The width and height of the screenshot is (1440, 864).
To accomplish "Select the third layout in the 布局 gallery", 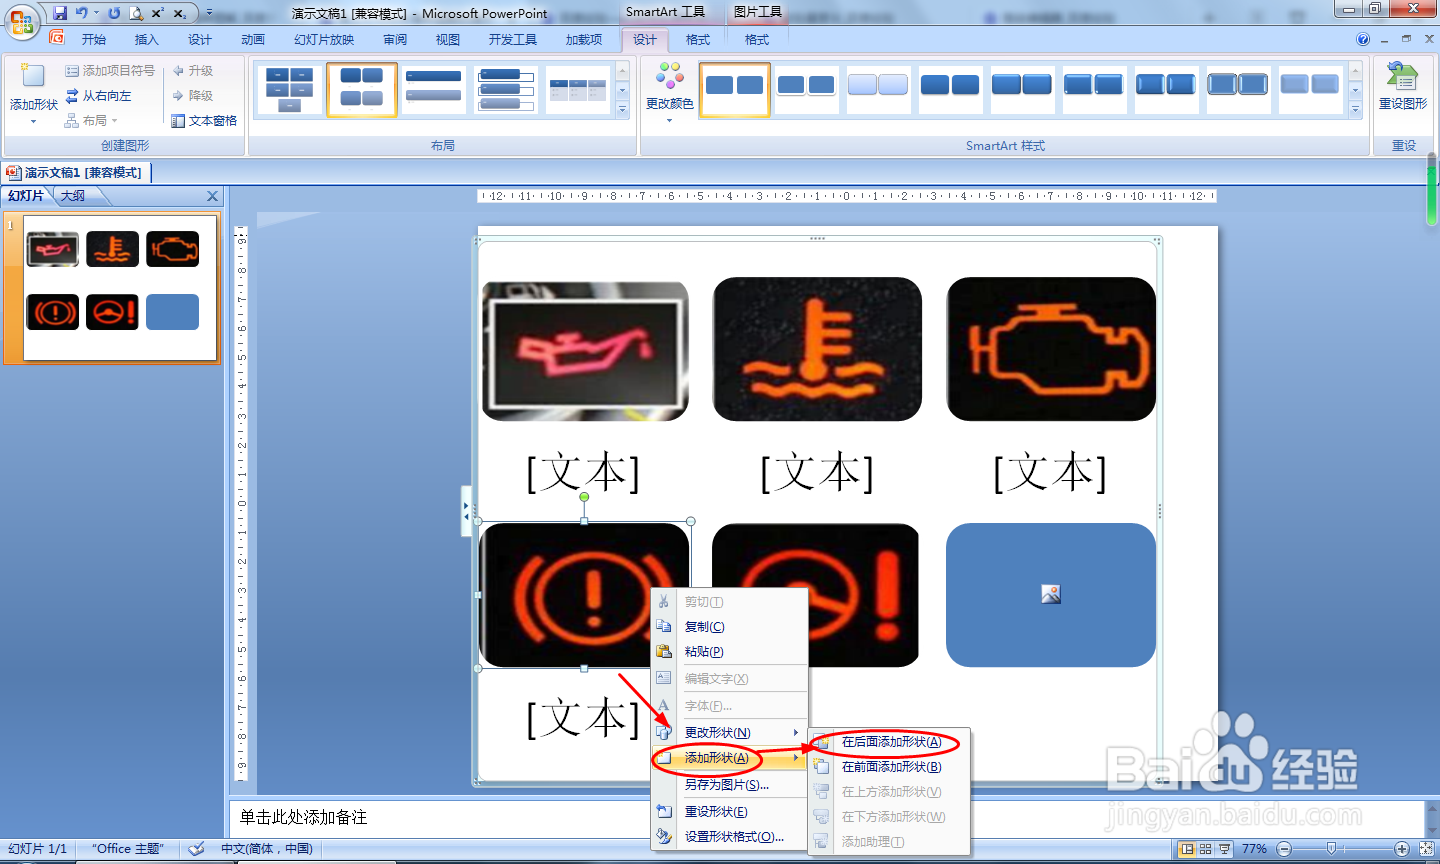I will pos(434,90).
